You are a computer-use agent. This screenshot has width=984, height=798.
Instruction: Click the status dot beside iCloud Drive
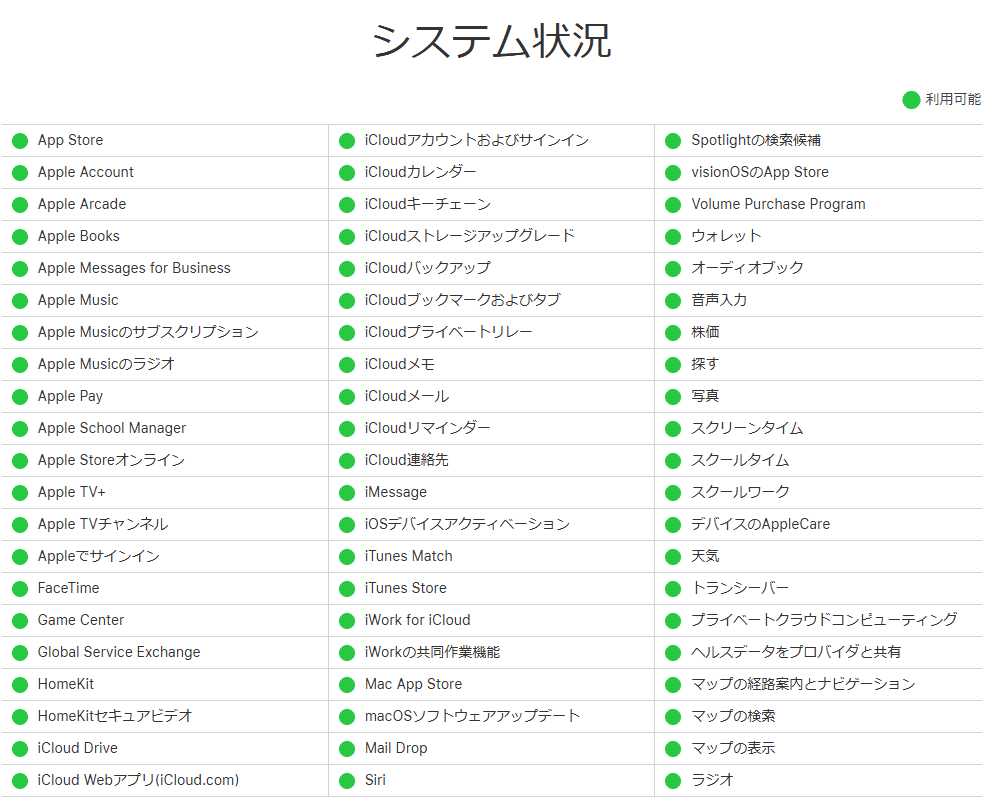click(20, 749)
